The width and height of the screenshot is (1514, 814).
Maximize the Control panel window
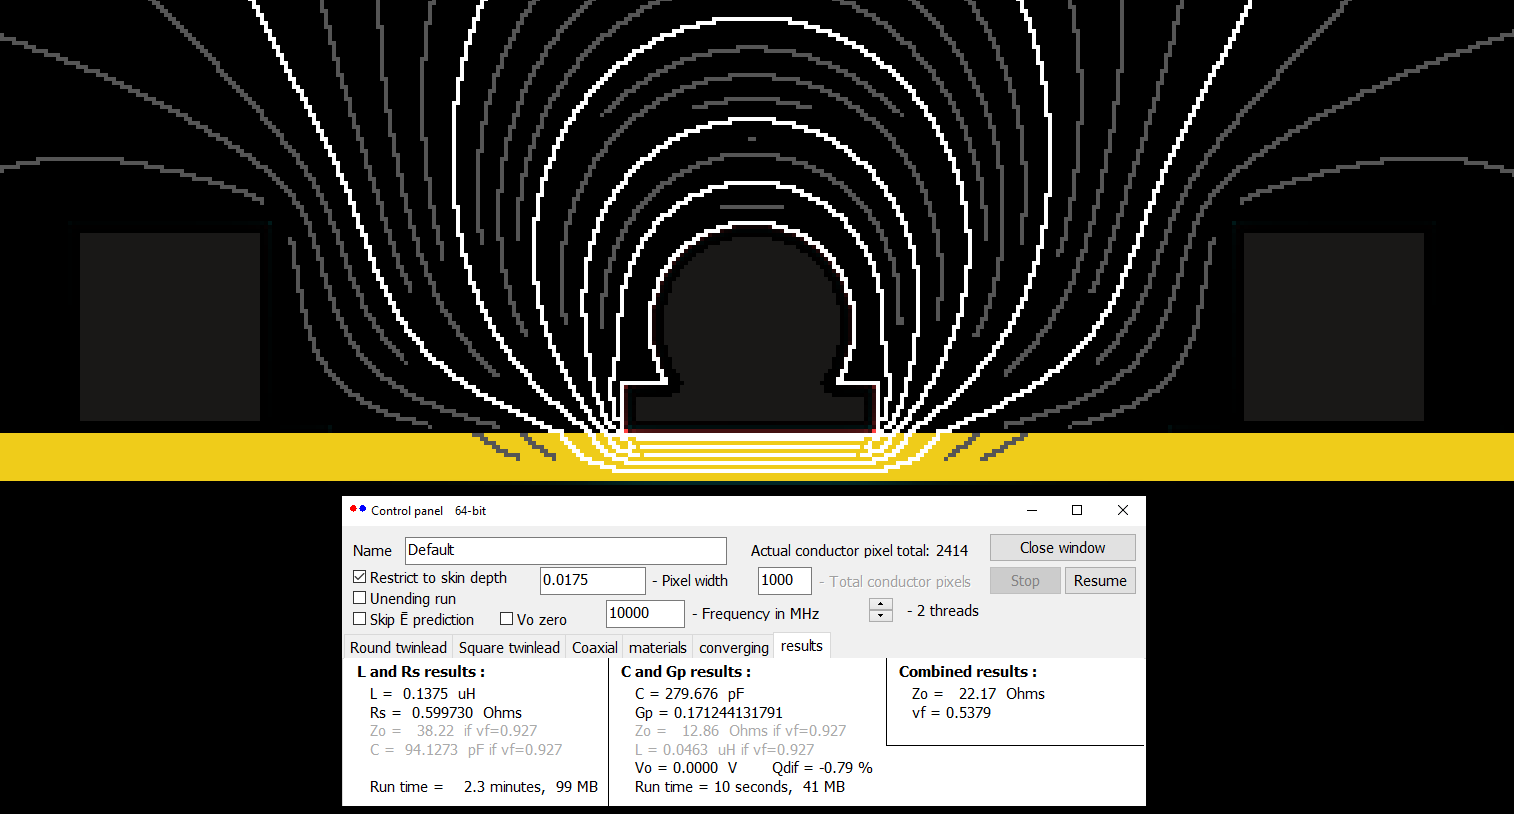click(1077, 510)
